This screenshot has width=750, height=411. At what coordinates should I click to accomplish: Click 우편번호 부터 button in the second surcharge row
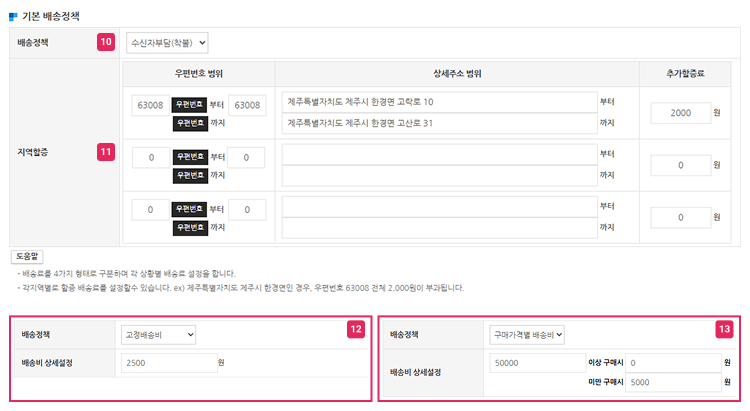tap(190, 157)
